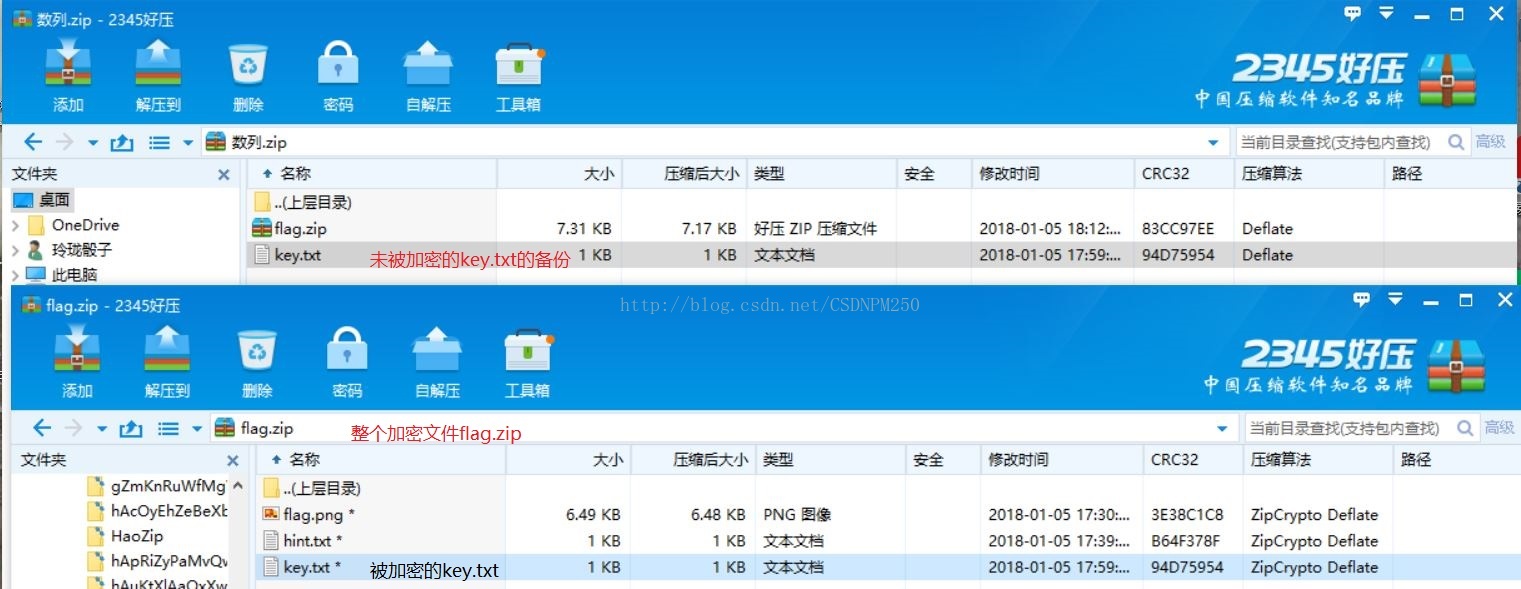Sort by 修改时间 column in flag.zip window
Image resolution: width=1521 pixels, height=589 pixels.
1061,460
